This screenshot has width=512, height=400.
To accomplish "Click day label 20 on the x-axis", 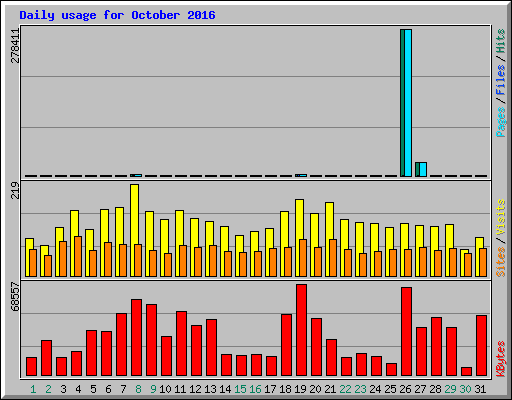I will [315, 389].
